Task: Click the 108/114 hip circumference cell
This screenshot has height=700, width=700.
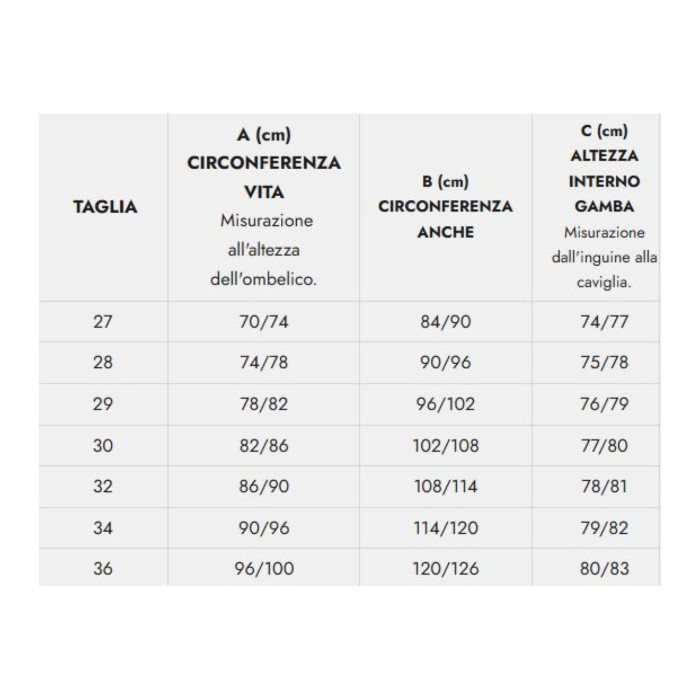Action: [x=445, y=487]
